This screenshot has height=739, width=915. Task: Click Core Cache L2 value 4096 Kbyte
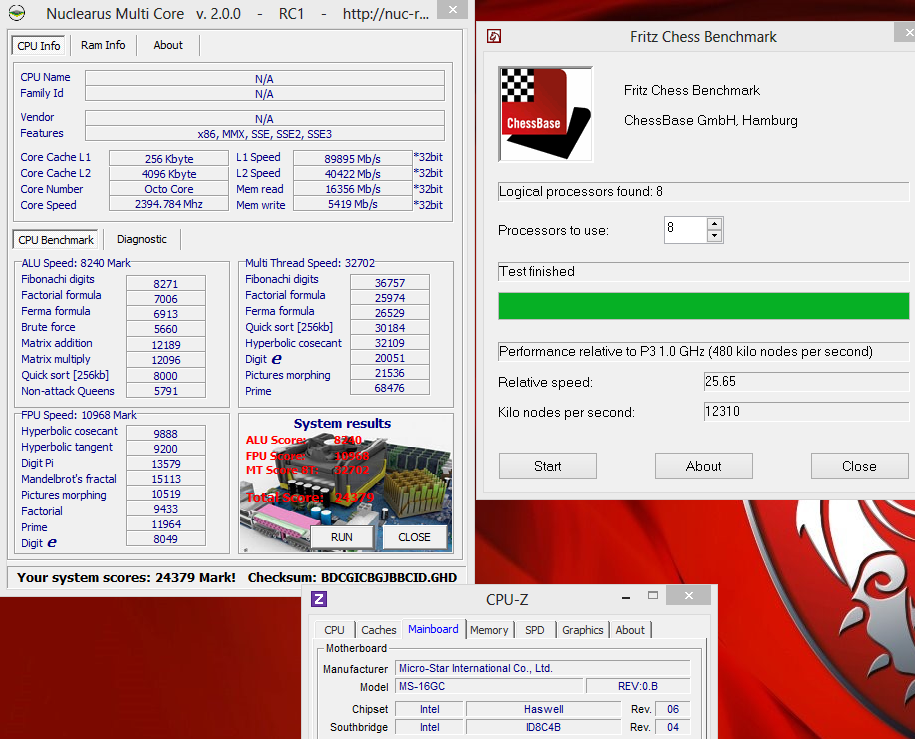169,174
